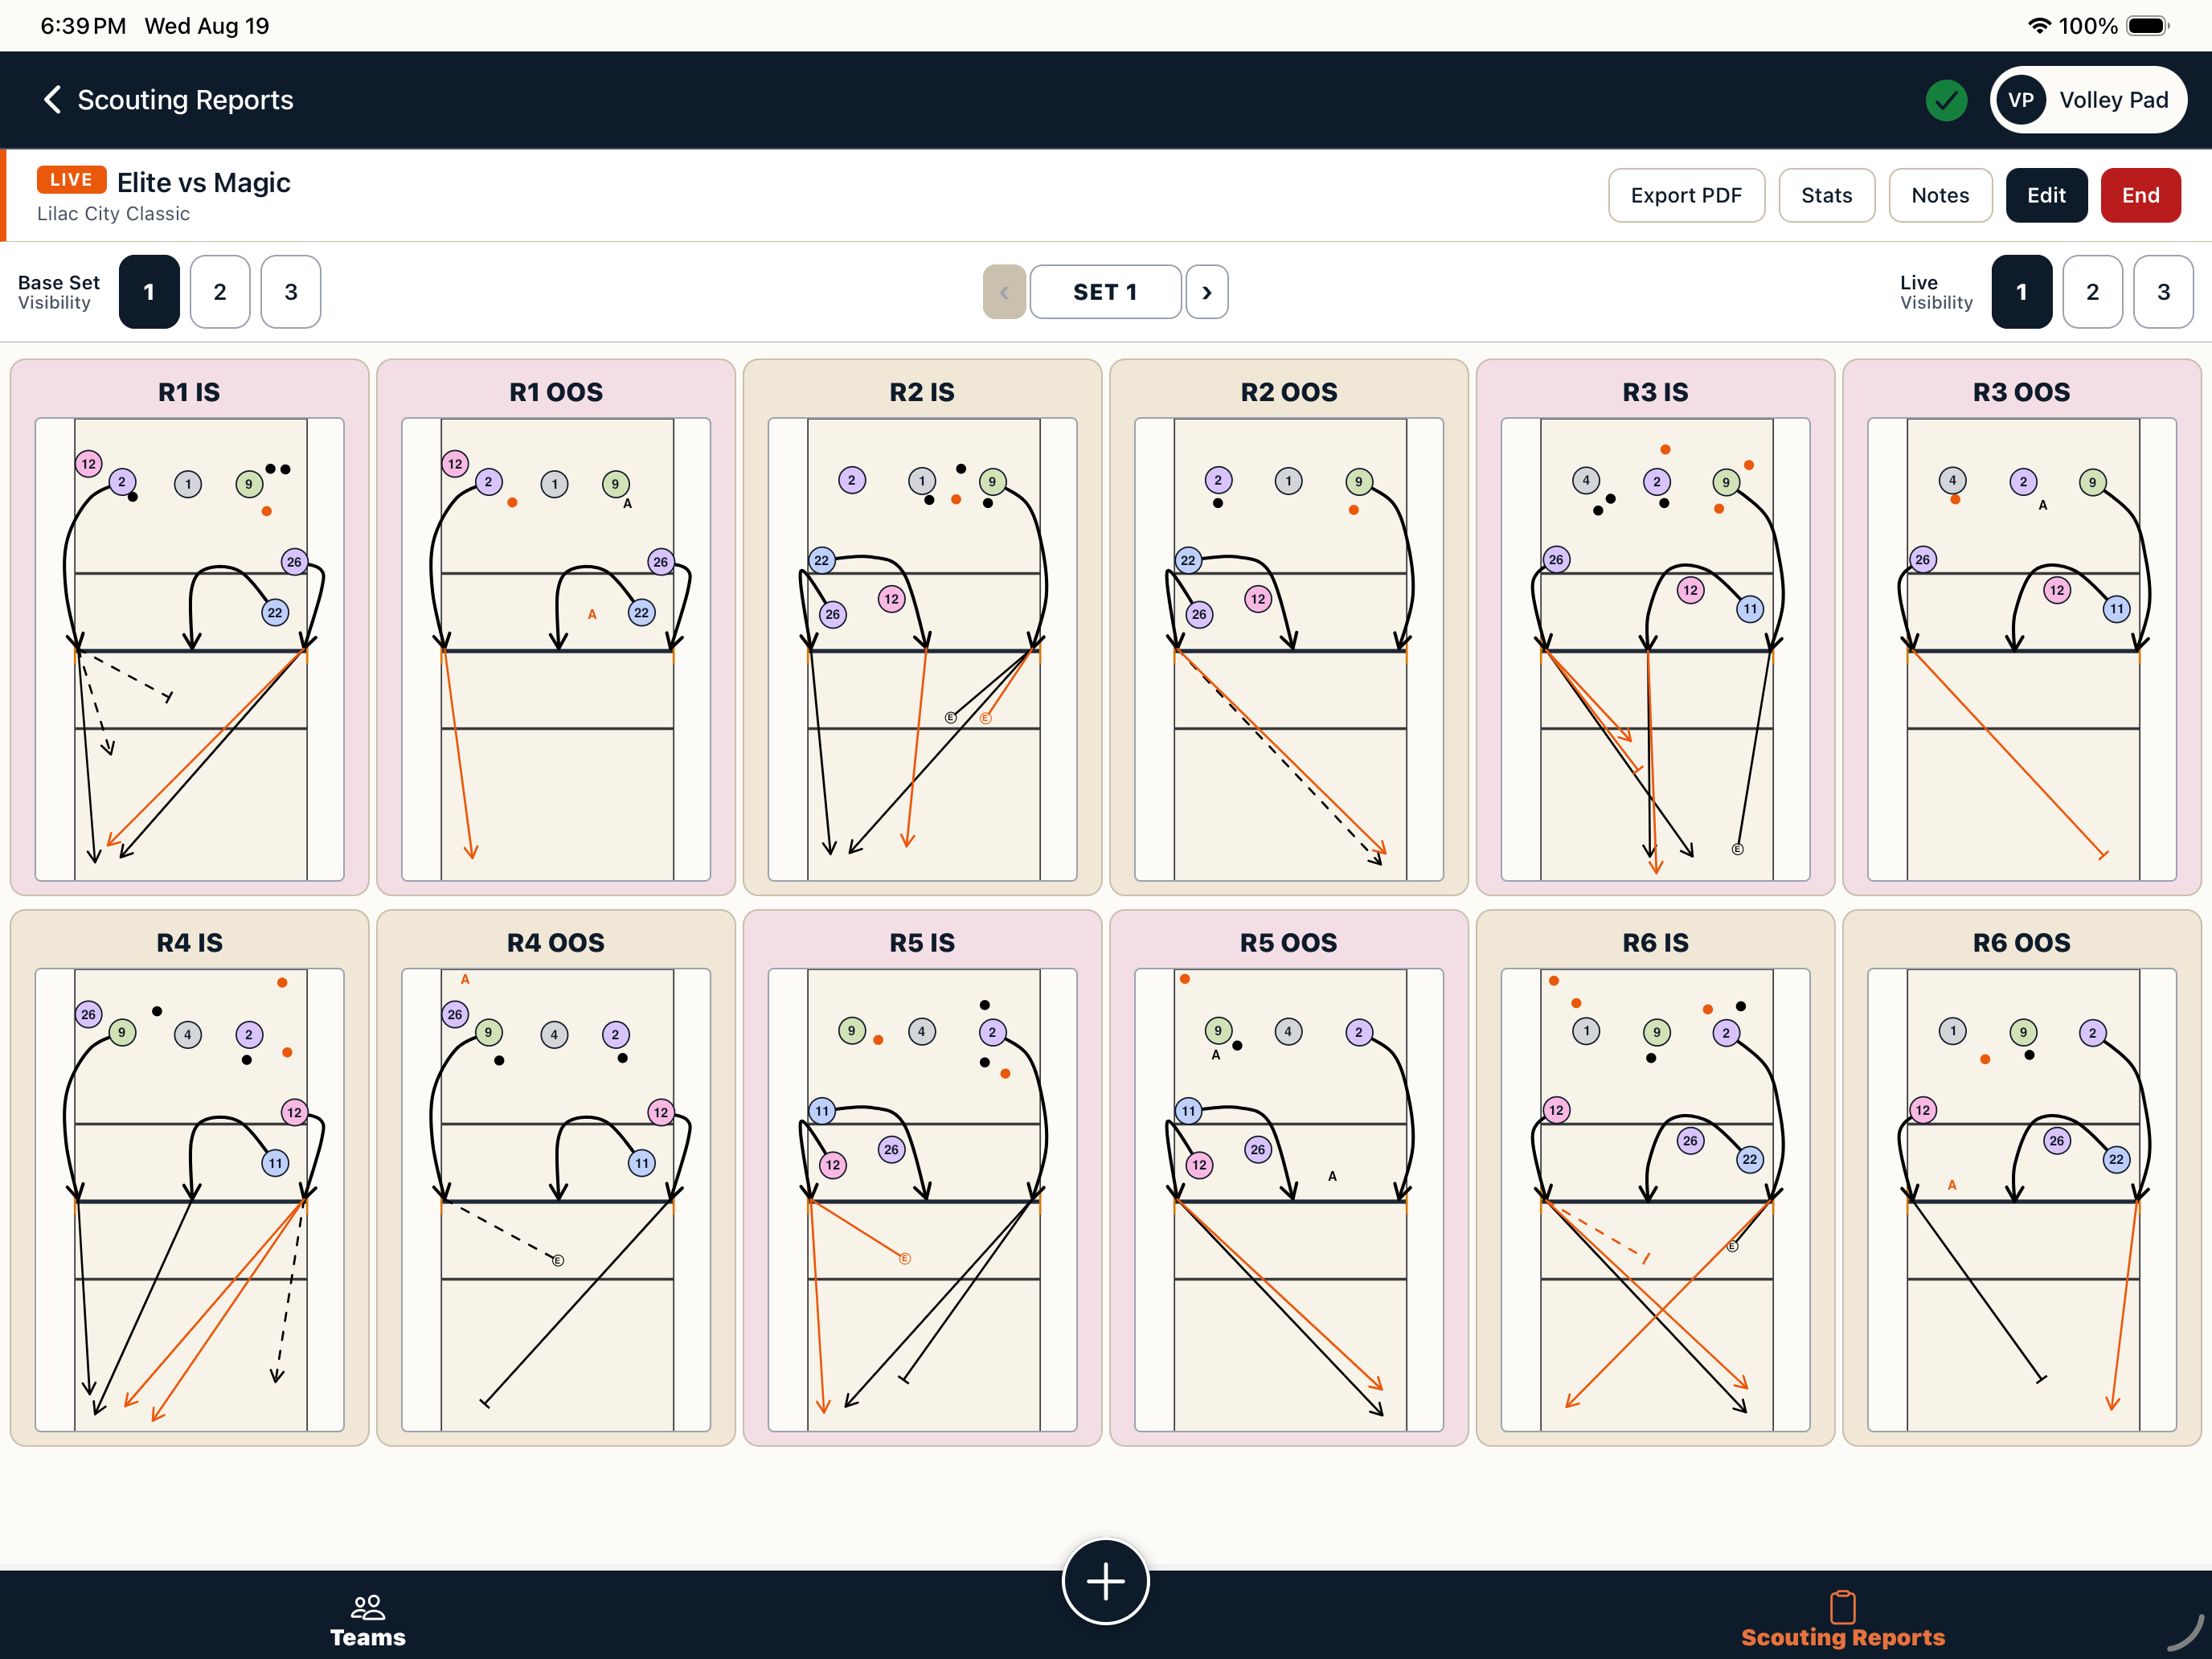Select player 26 in R1 IS court
The height and width of the screenshot is (1659, 2212).
(x=294, y=561)
